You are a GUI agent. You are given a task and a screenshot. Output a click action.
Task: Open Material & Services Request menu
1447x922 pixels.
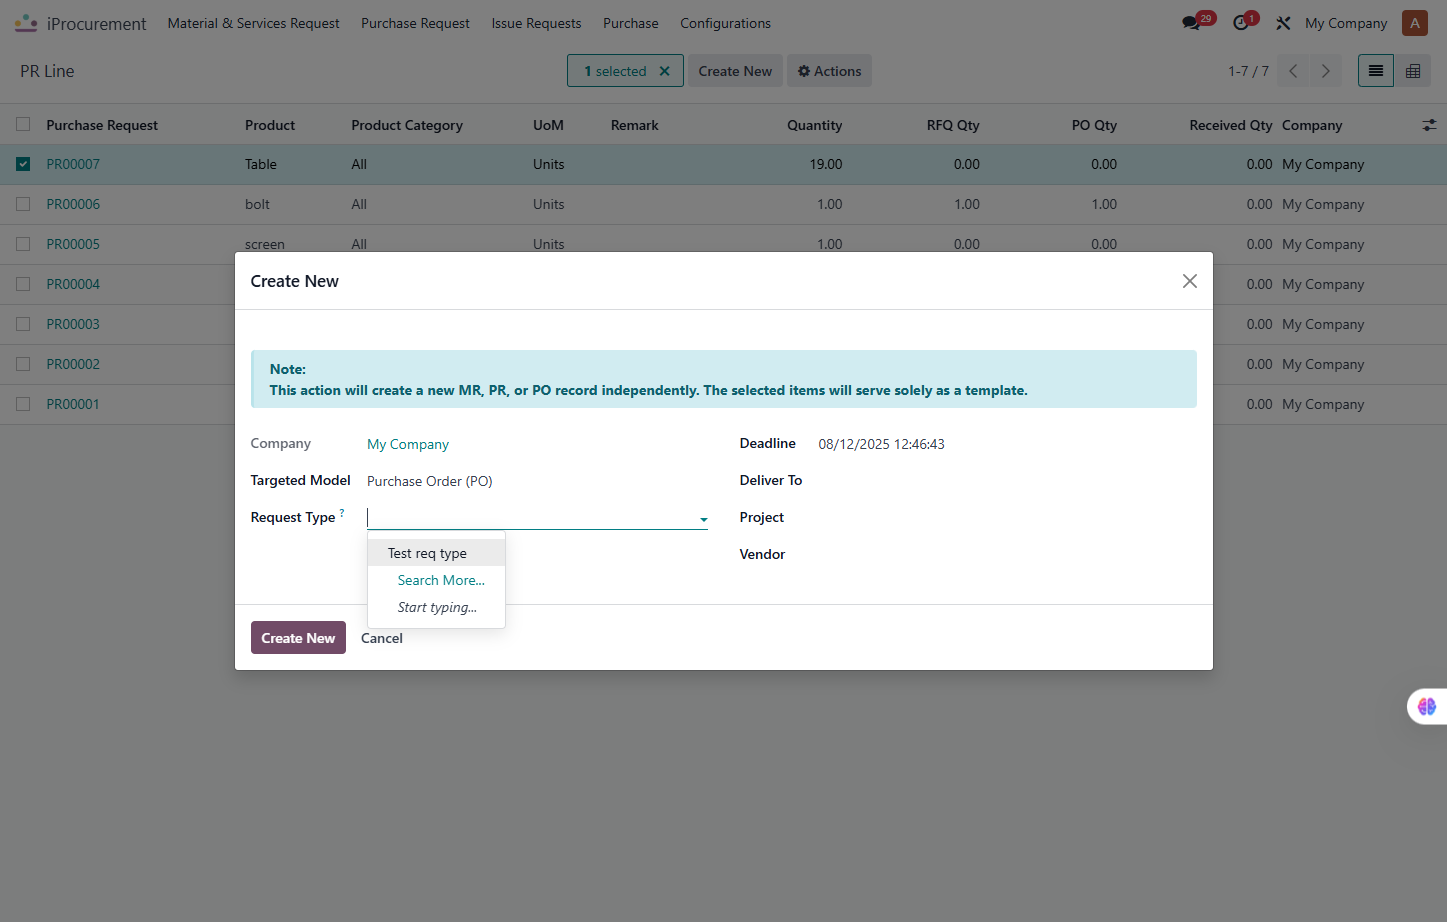[253, 23]
